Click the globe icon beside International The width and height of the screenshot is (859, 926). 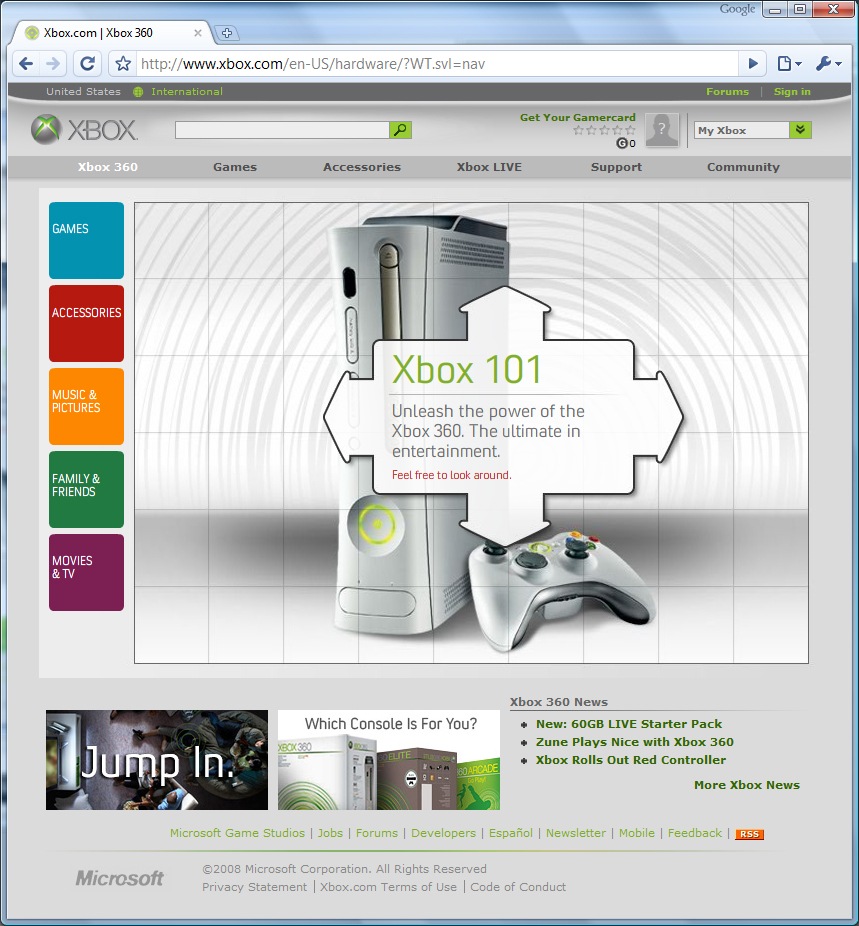coord(138,92)
